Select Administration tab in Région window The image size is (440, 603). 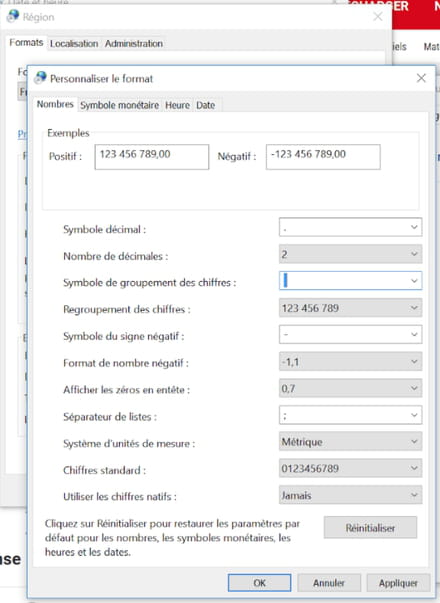coord(134,44)
